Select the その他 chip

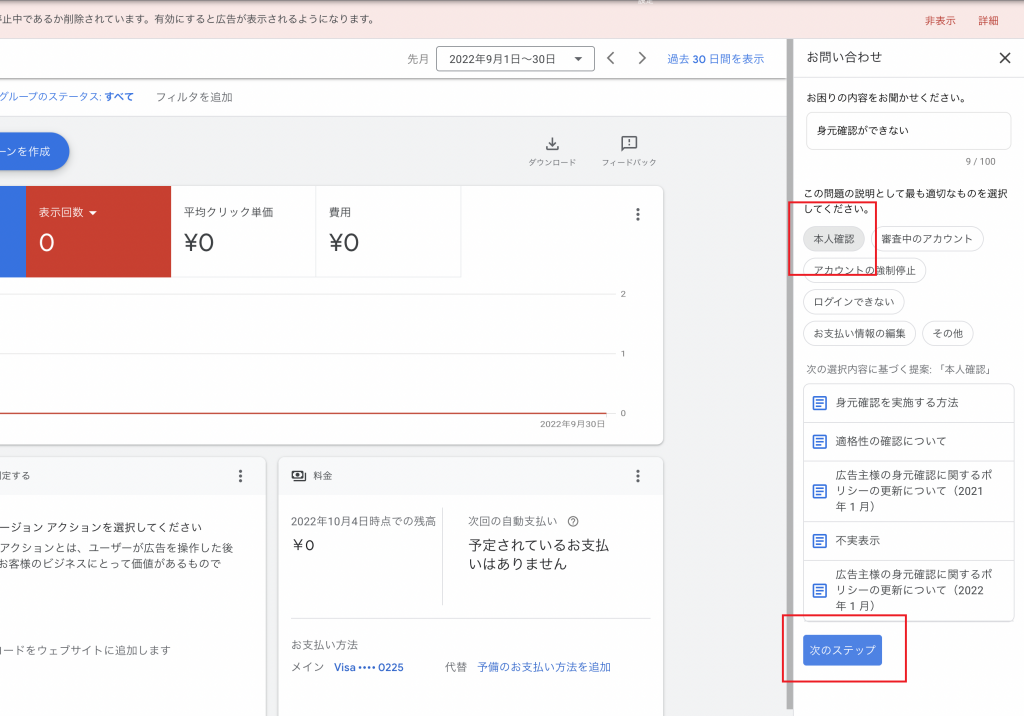(x=948, y=333)
